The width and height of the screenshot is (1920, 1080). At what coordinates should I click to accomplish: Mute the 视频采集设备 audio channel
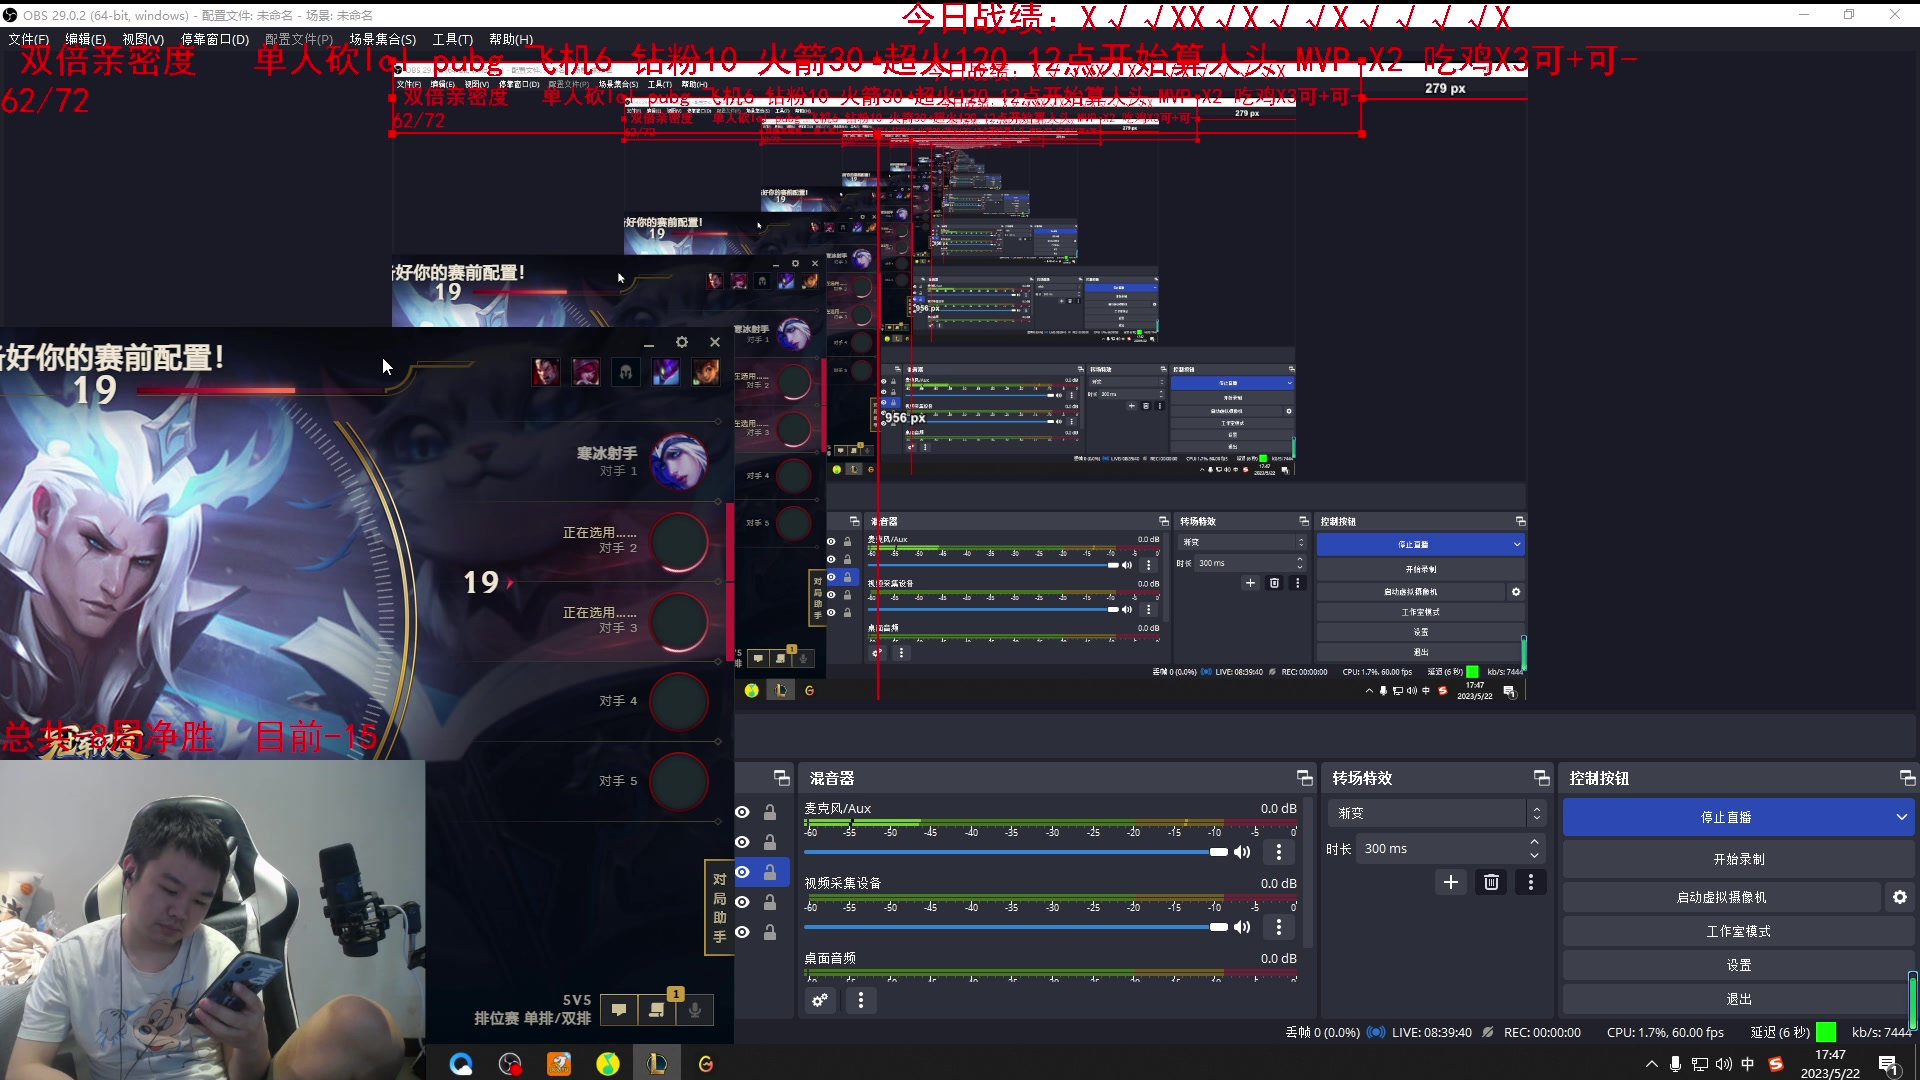pyautogui.click(x=1242, y=927)
